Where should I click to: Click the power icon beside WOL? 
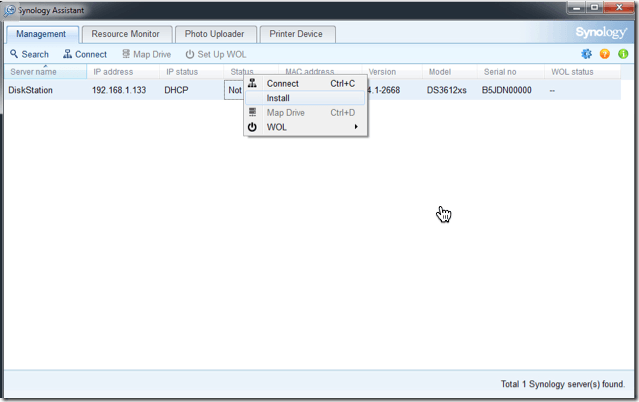click(x=252, y=127)
